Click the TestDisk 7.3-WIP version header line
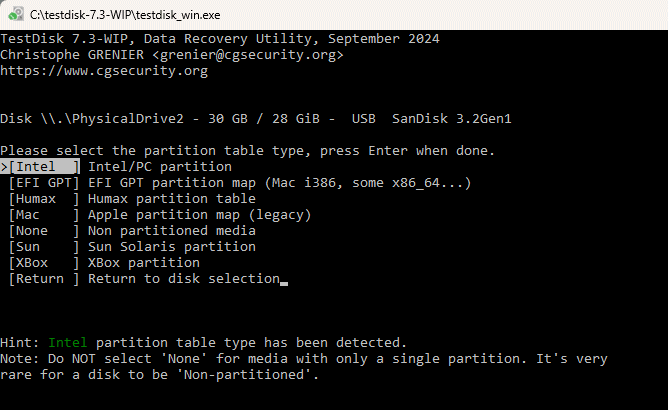 (220, 39)
